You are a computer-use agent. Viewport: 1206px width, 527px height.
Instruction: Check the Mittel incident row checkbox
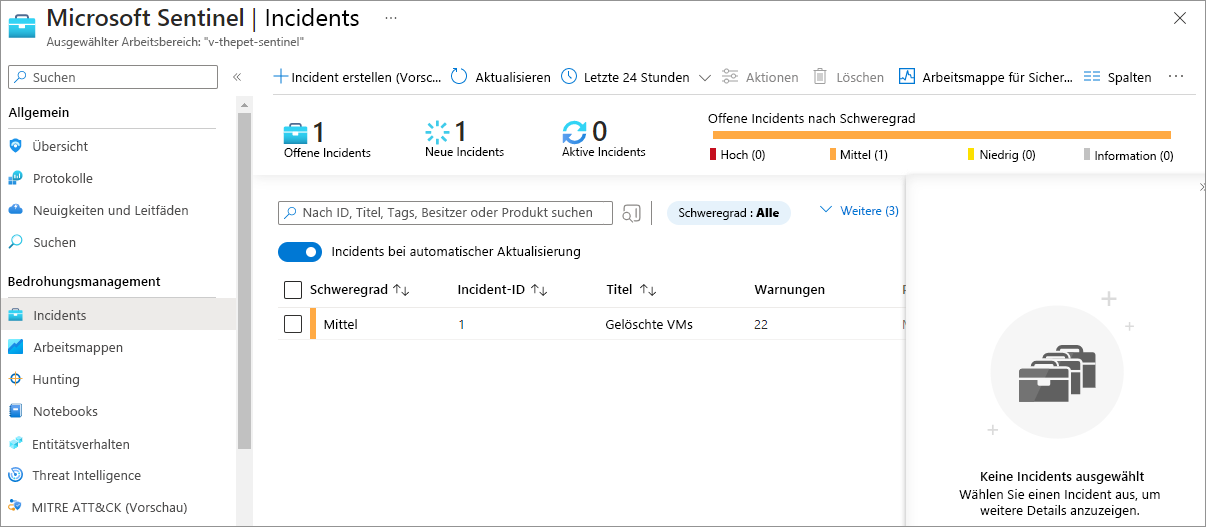tap(293, 324)
